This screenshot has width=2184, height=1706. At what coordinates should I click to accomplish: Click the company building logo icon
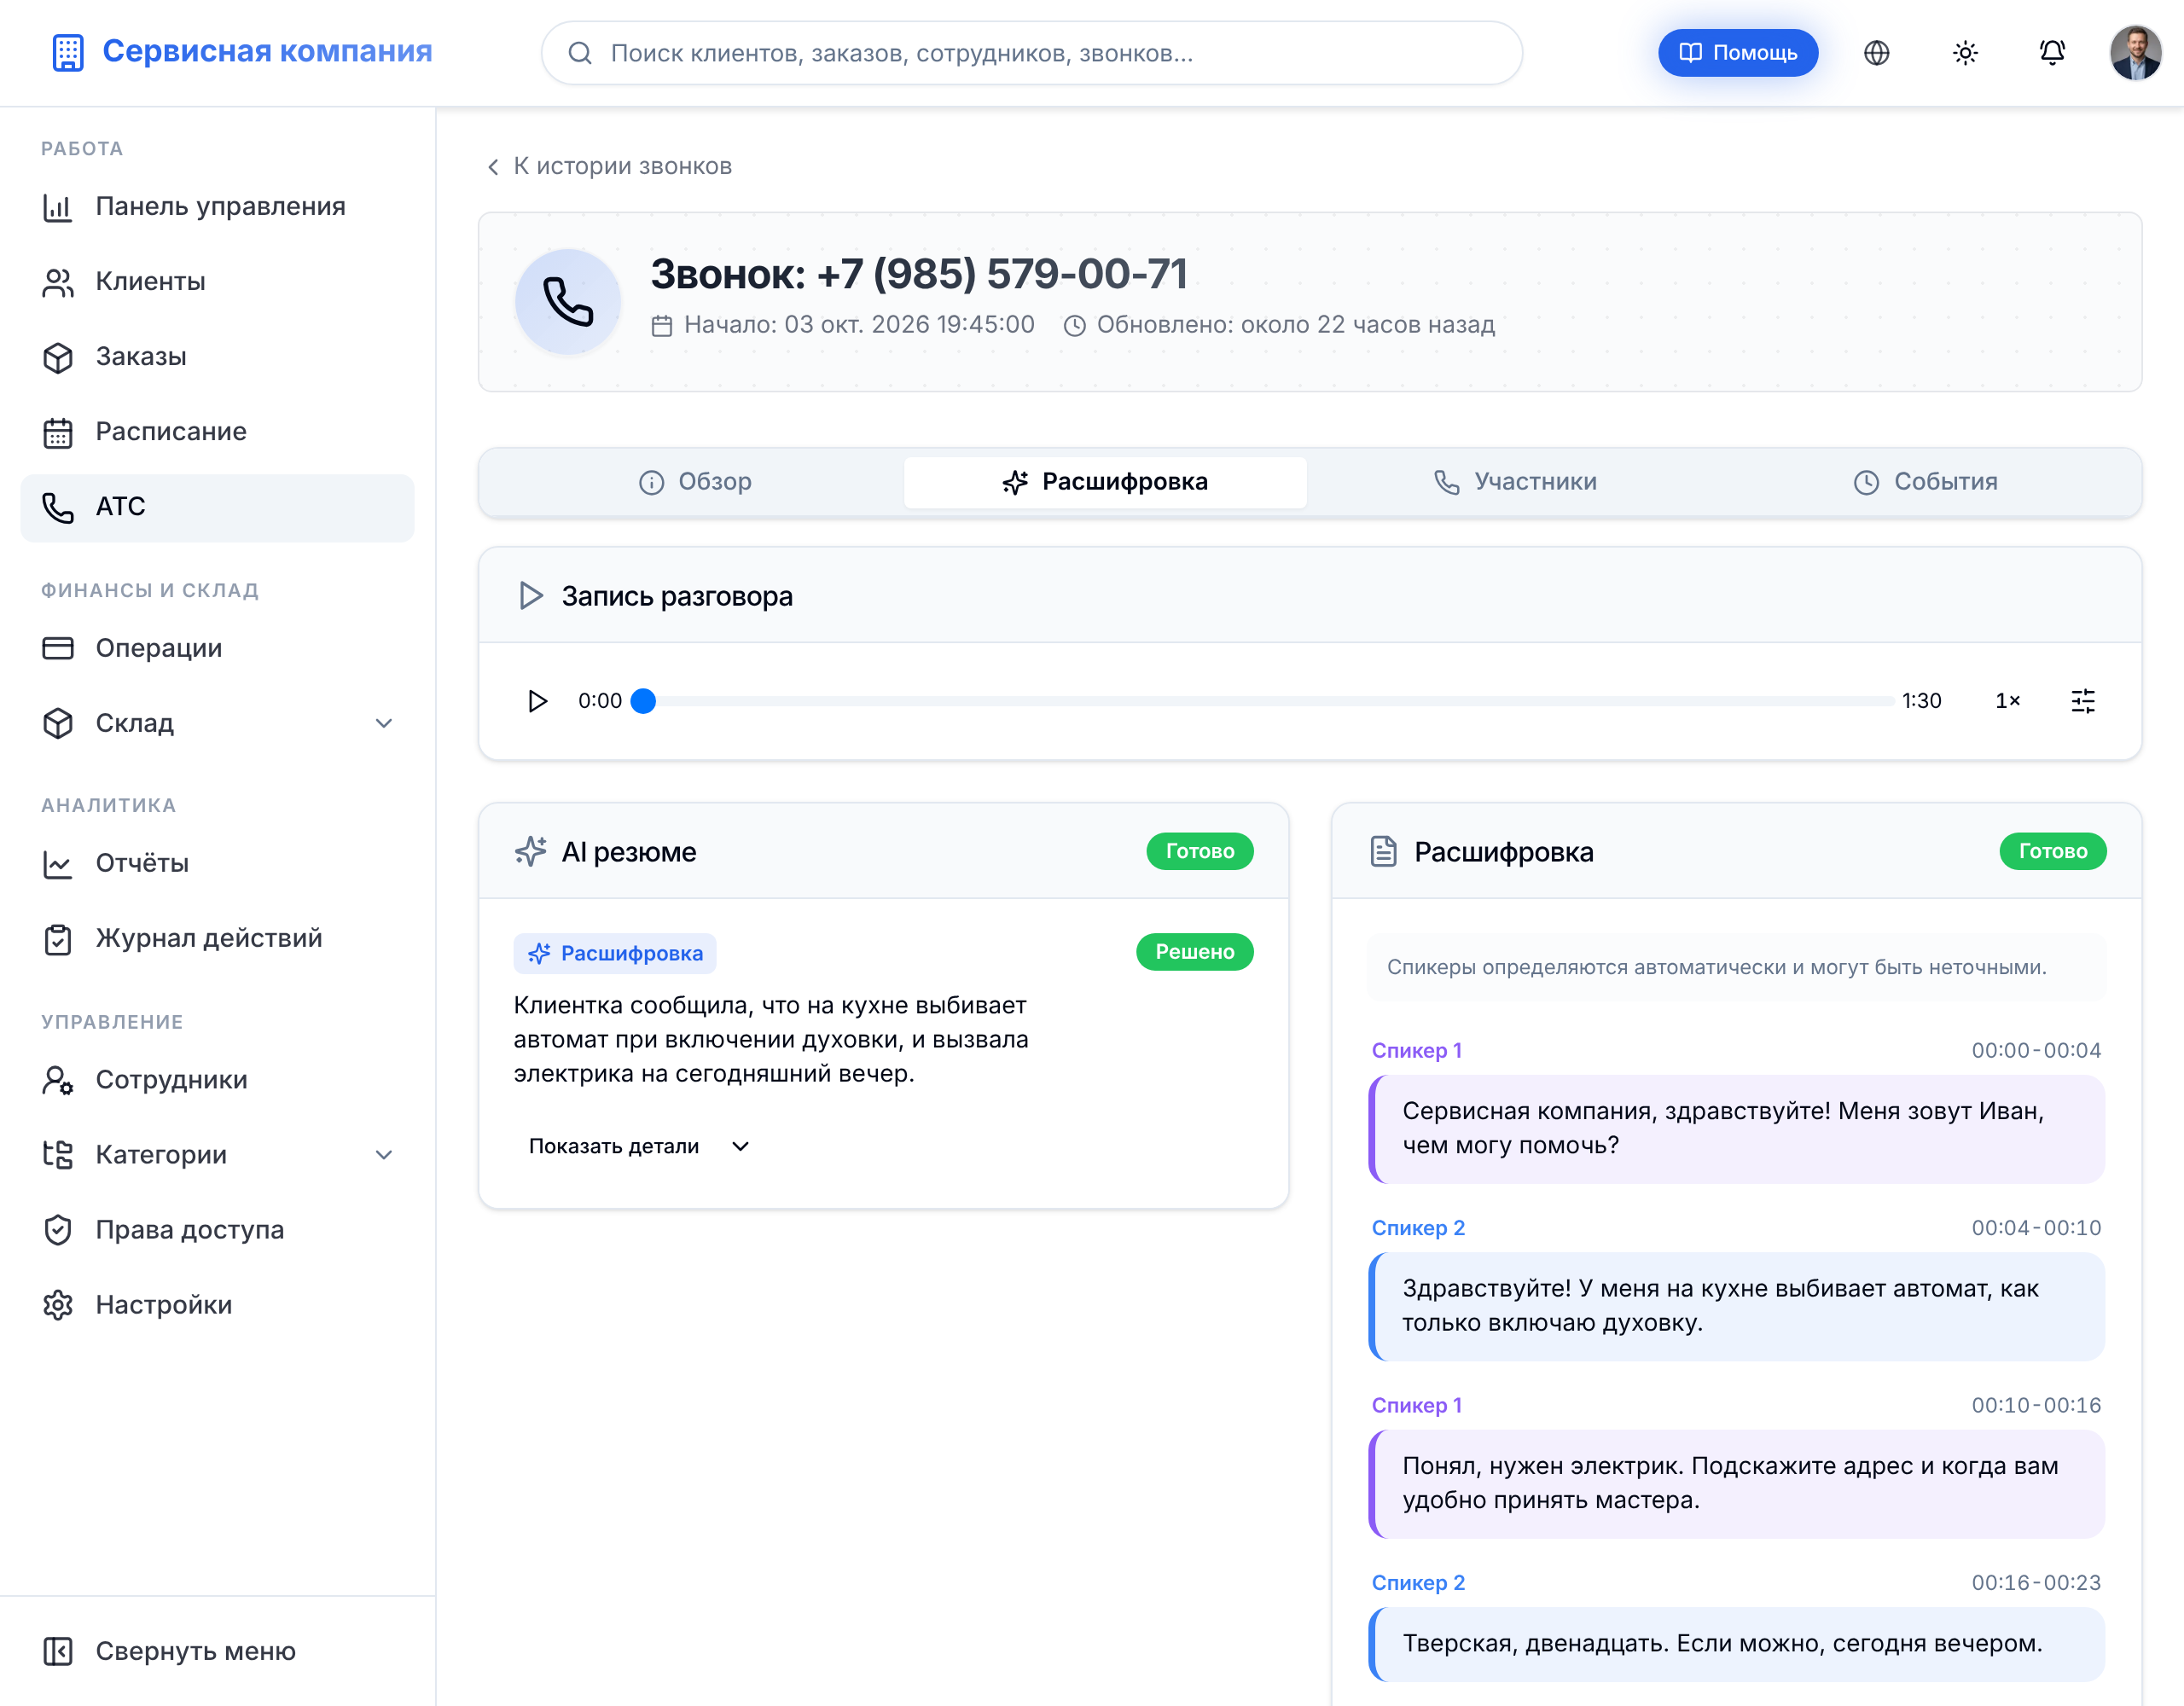(x=68, y=52)
